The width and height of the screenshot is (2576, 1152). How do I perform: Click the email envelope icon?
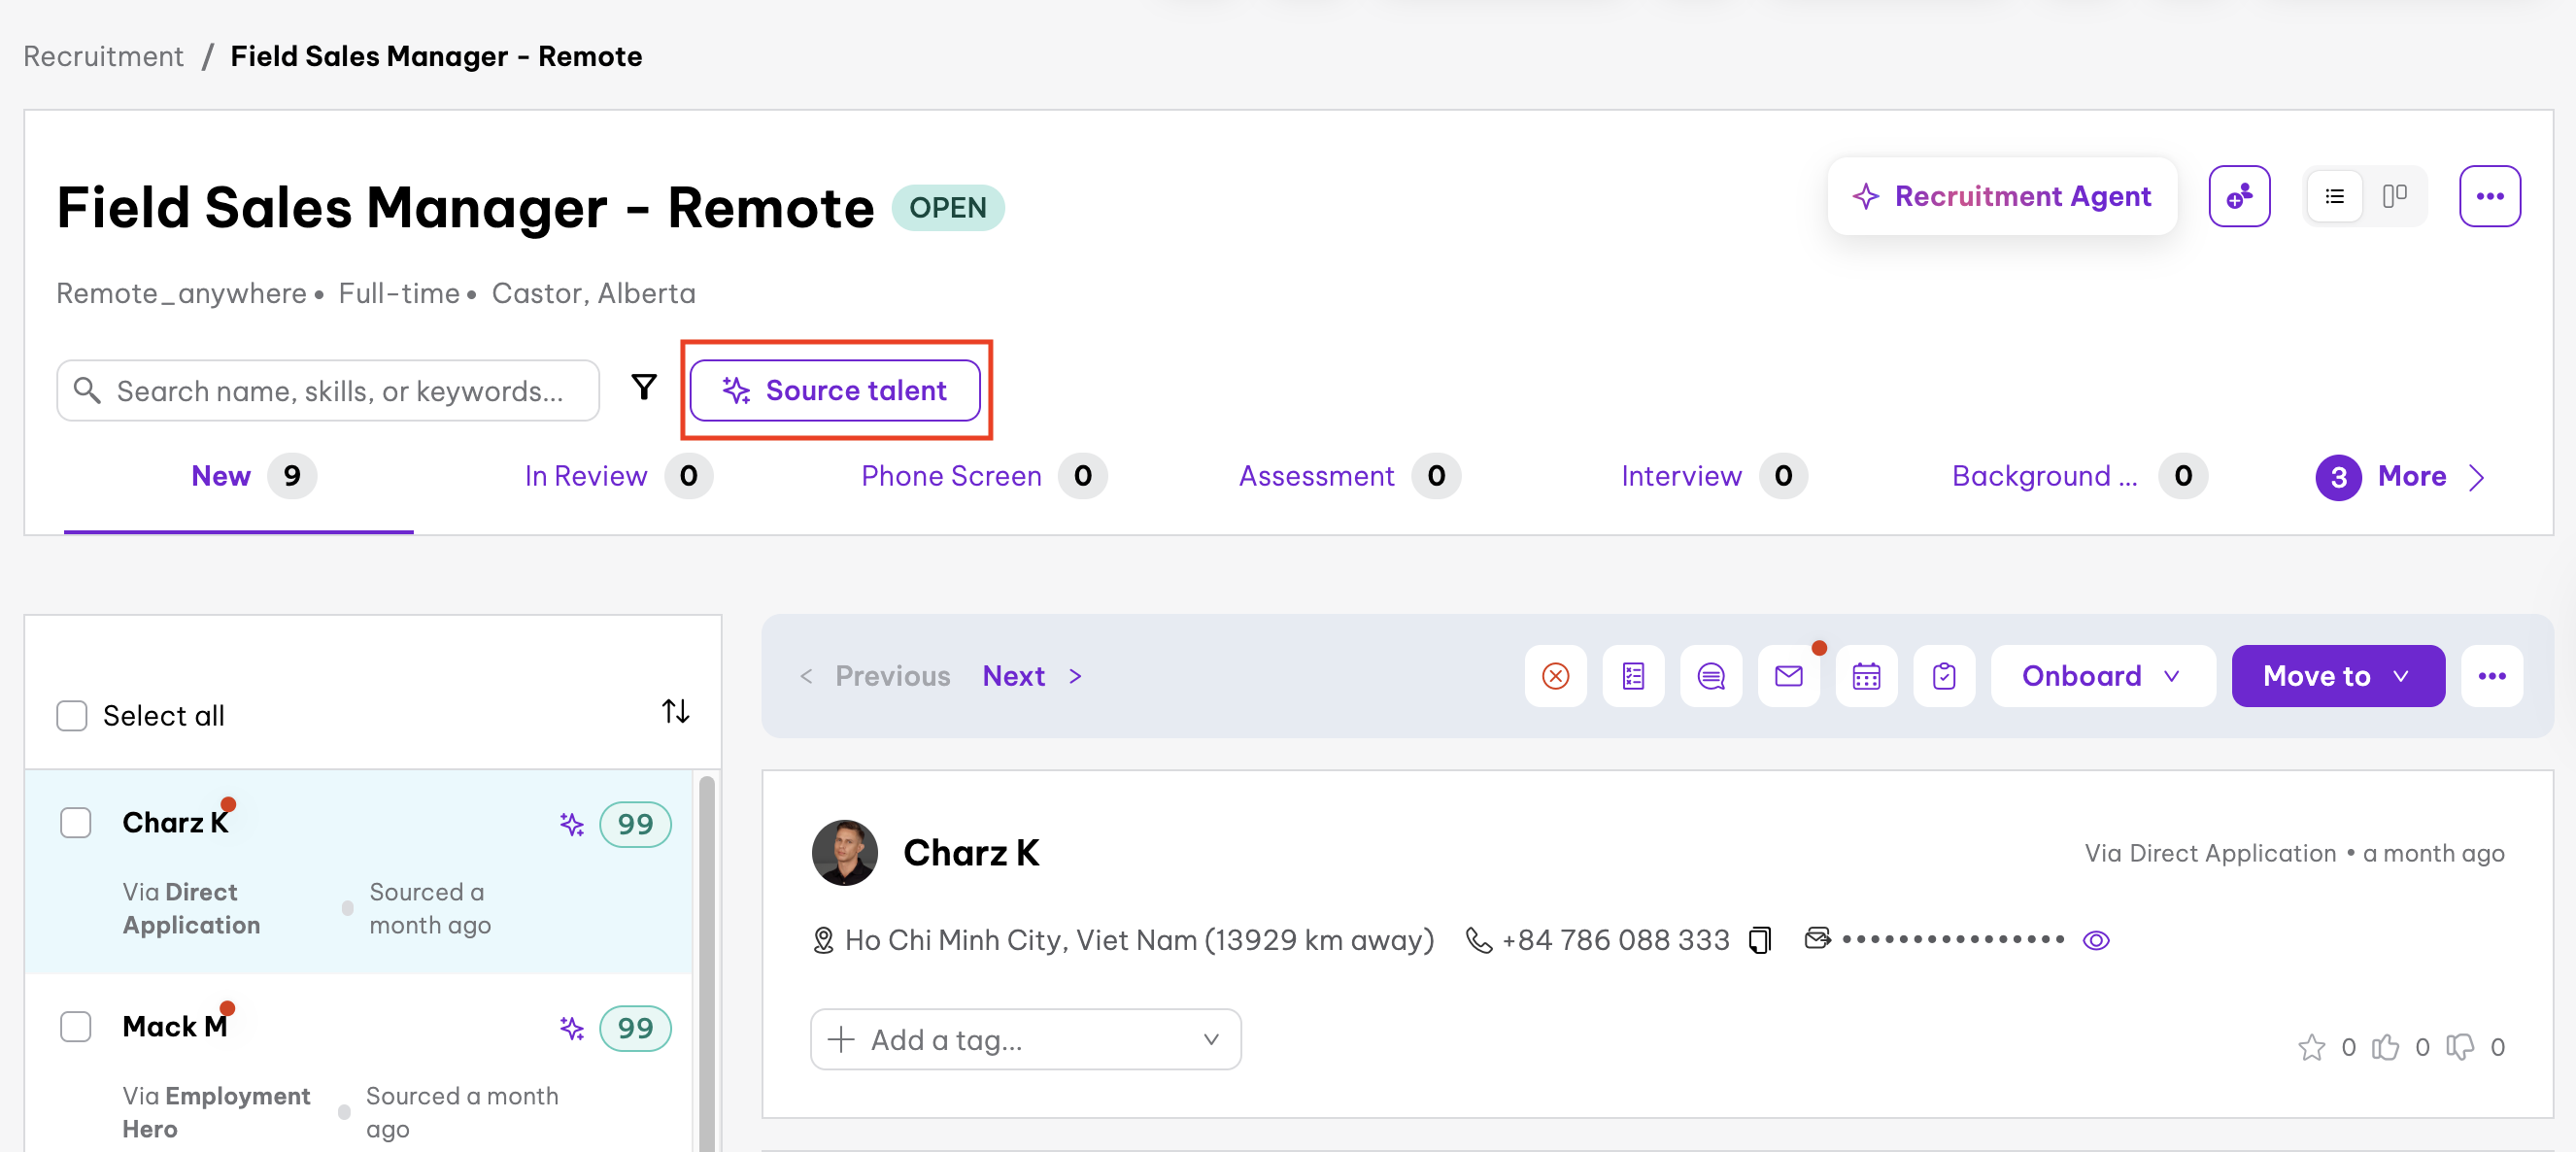point(1788,677)
